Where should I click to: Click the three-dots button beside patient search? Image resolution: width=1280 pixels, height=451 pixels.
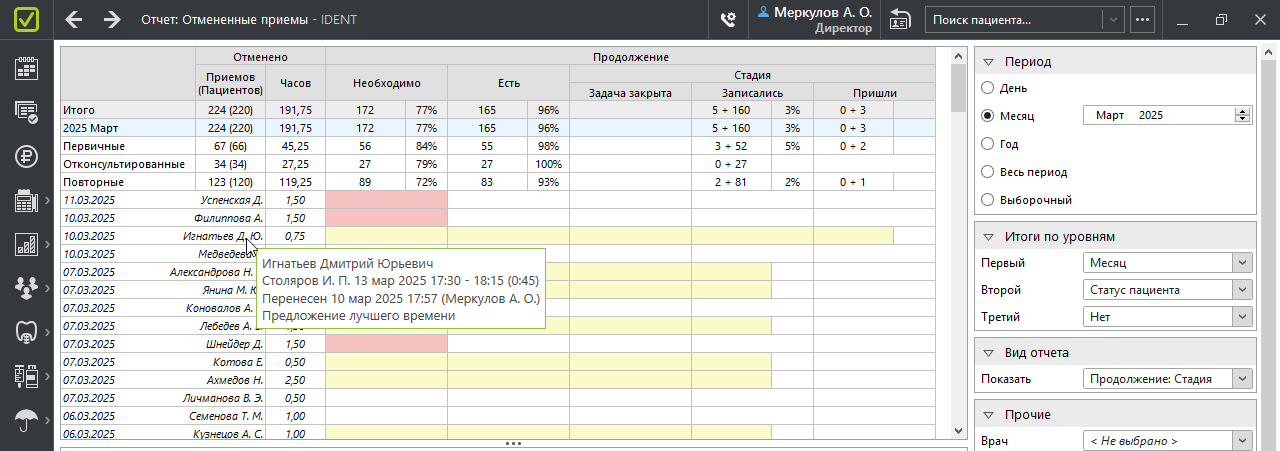1143,19
